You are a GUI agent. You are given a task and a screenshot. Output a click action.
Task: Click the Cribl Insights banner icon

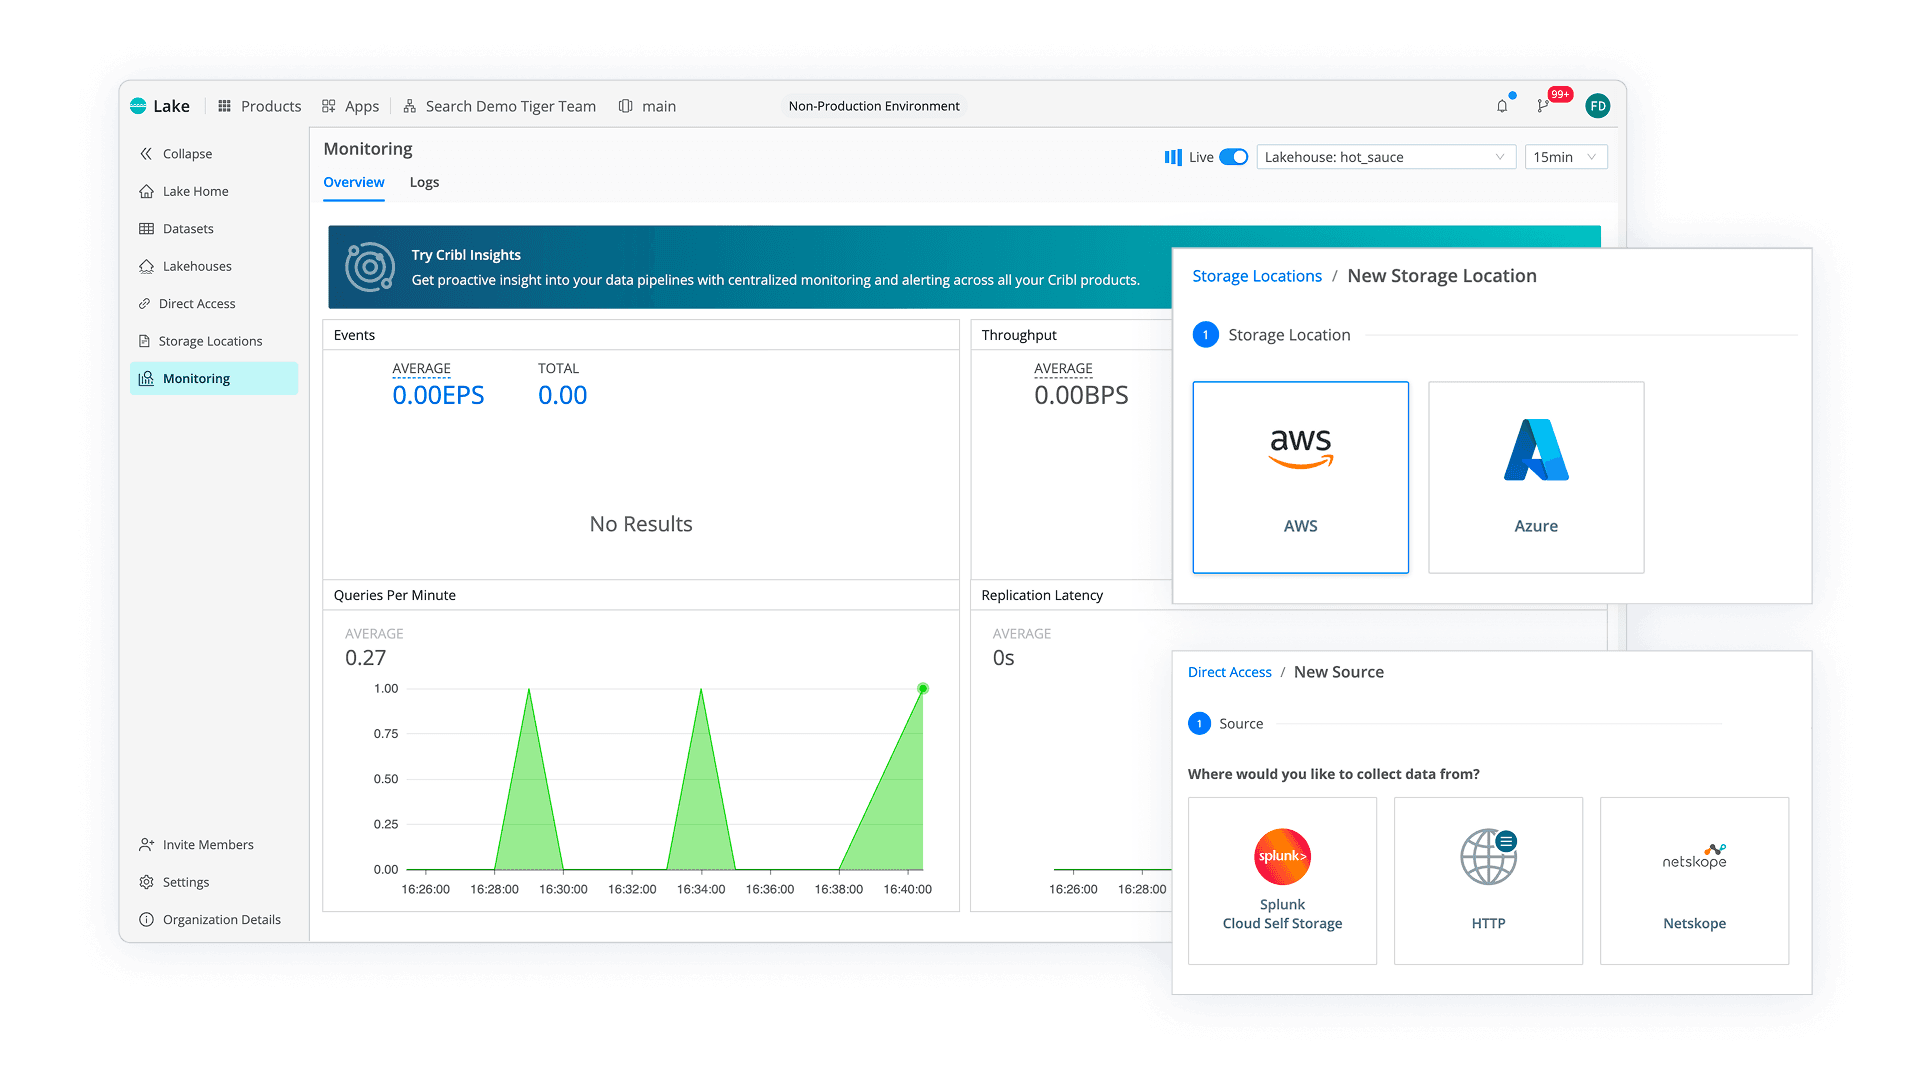pyautogui.click(x=369, y=267)
